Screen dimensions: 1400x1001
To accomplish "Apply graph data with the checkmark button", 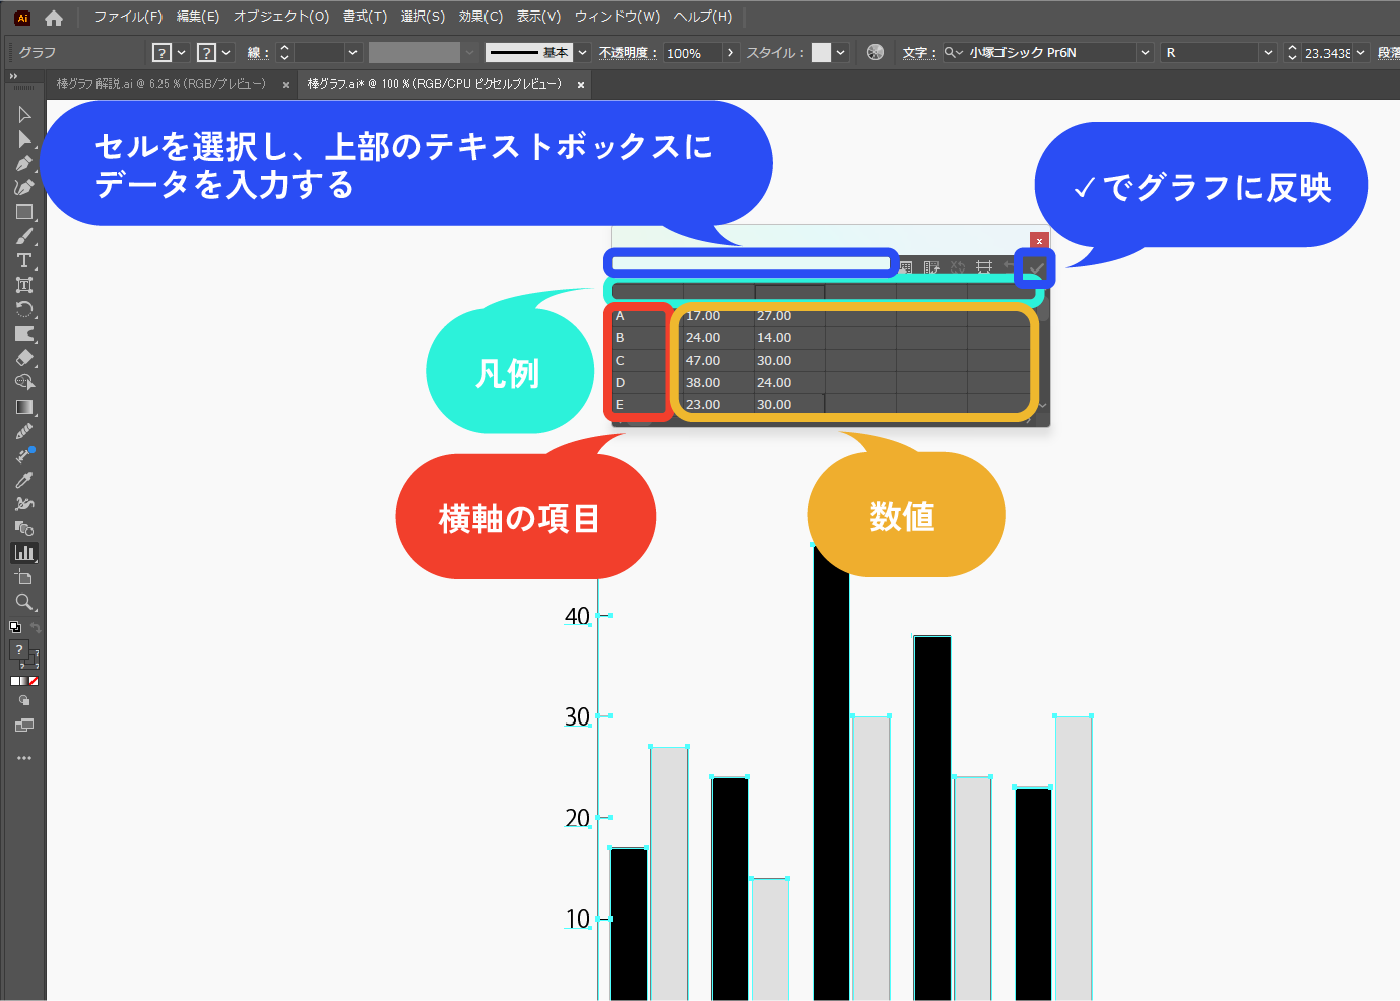I will point(1036,268).
